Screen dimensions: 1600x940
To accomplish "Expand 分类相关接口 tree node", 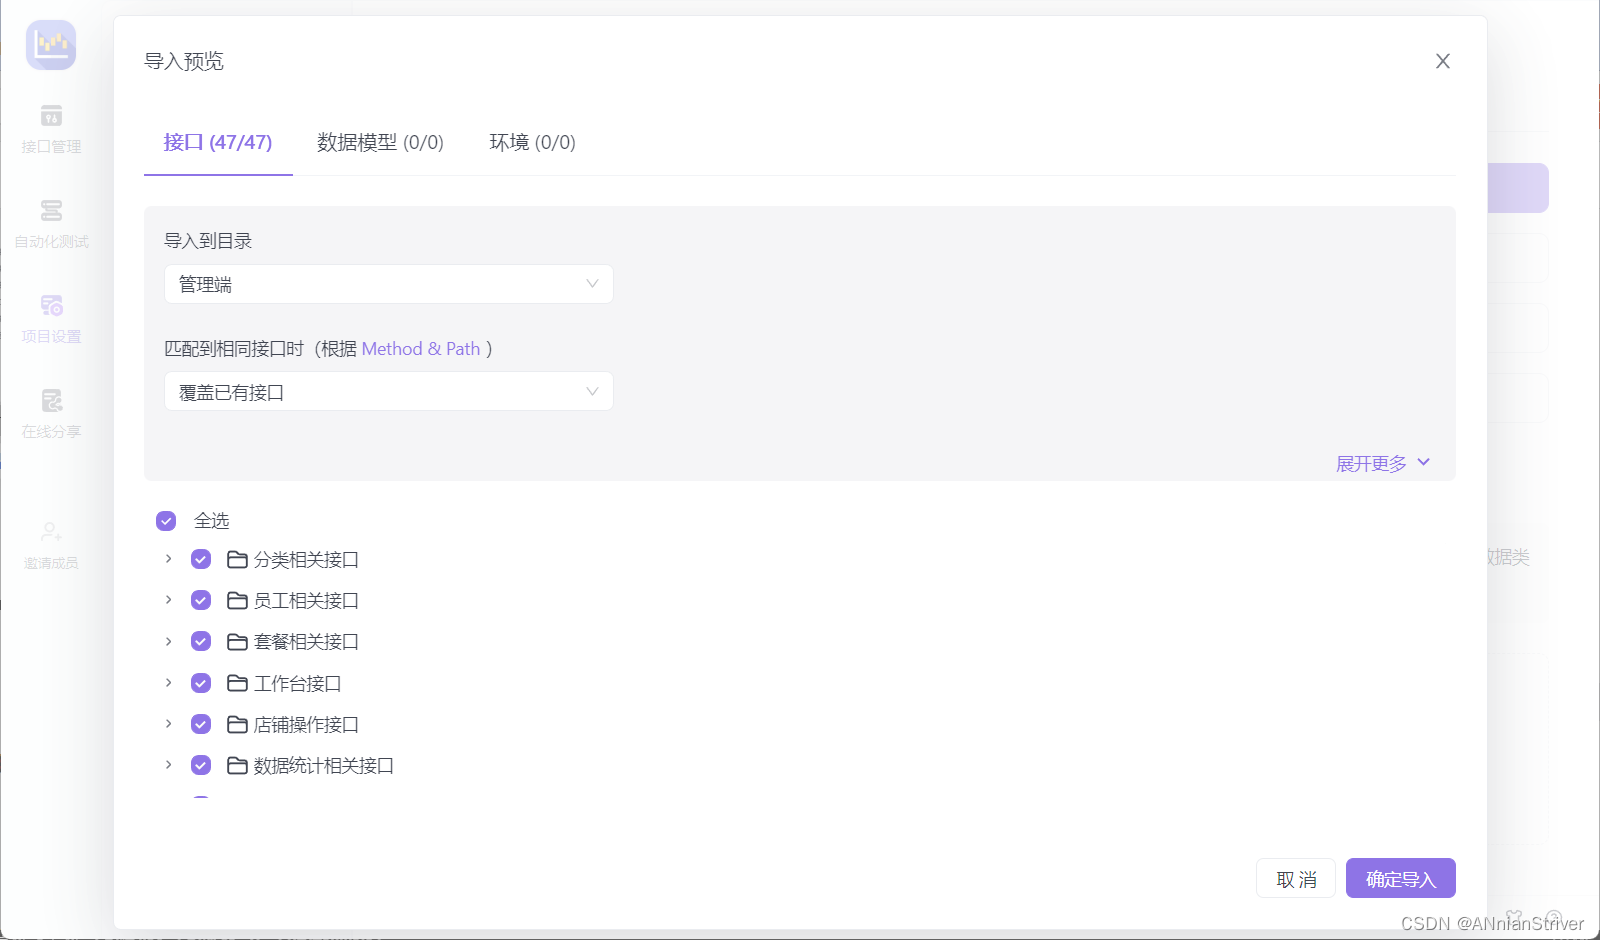I will pos(168,559).
